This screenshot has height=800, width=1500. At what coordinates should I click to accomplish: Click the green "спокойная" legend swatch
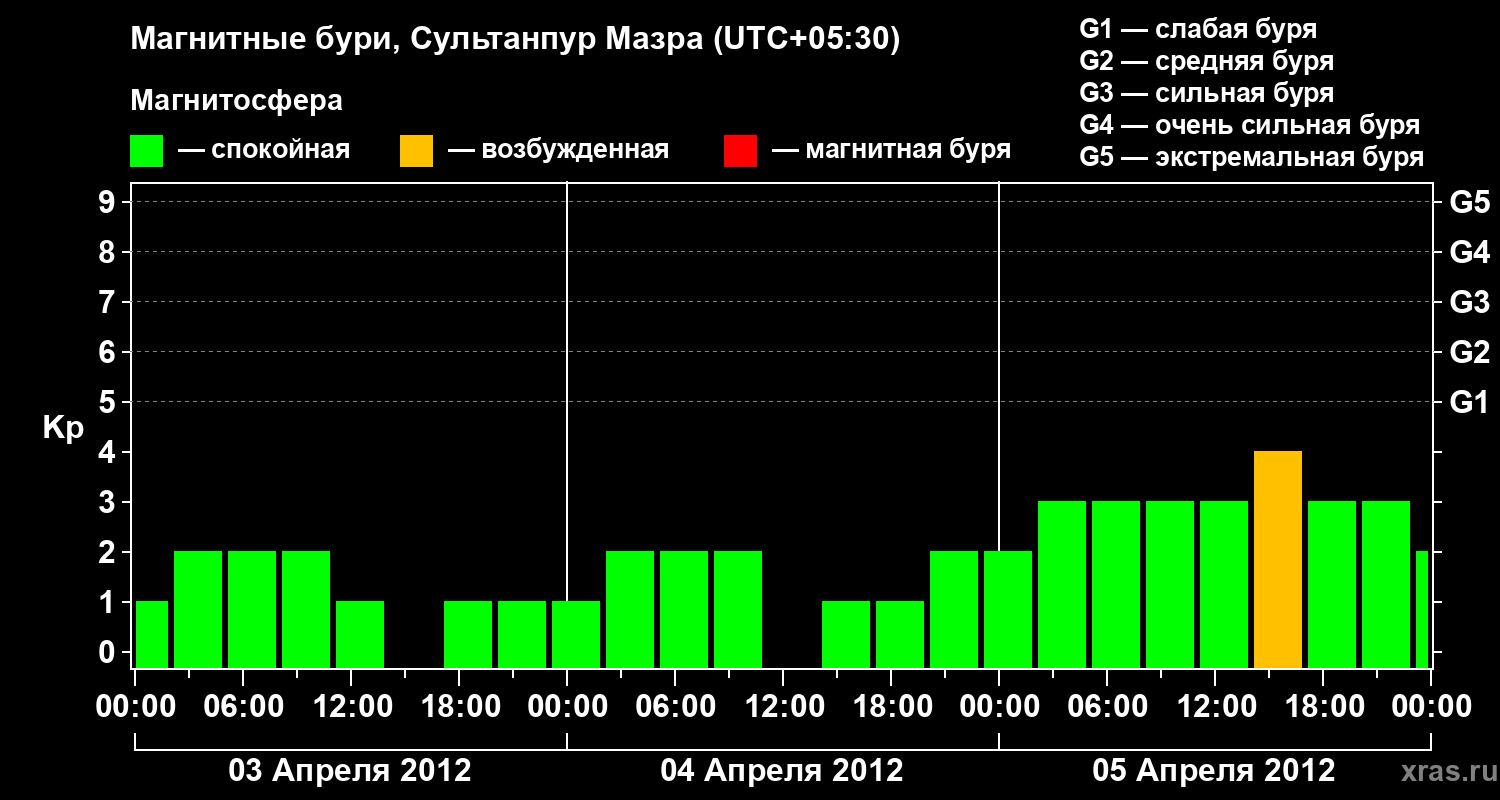coord(147,151)
